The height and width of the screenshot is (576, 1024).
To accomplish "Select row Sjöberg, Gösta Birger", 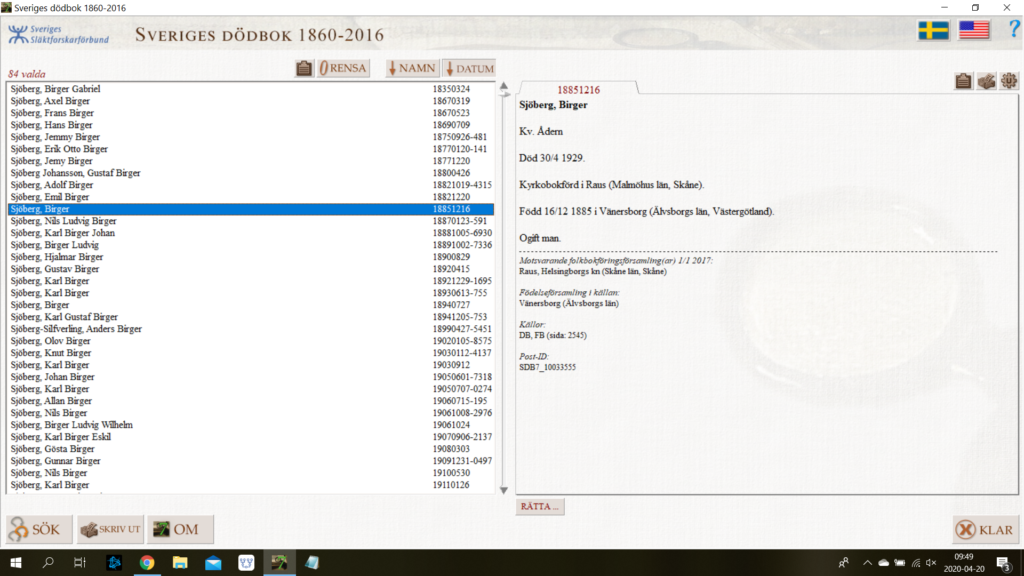I will (x=251, y=449).
